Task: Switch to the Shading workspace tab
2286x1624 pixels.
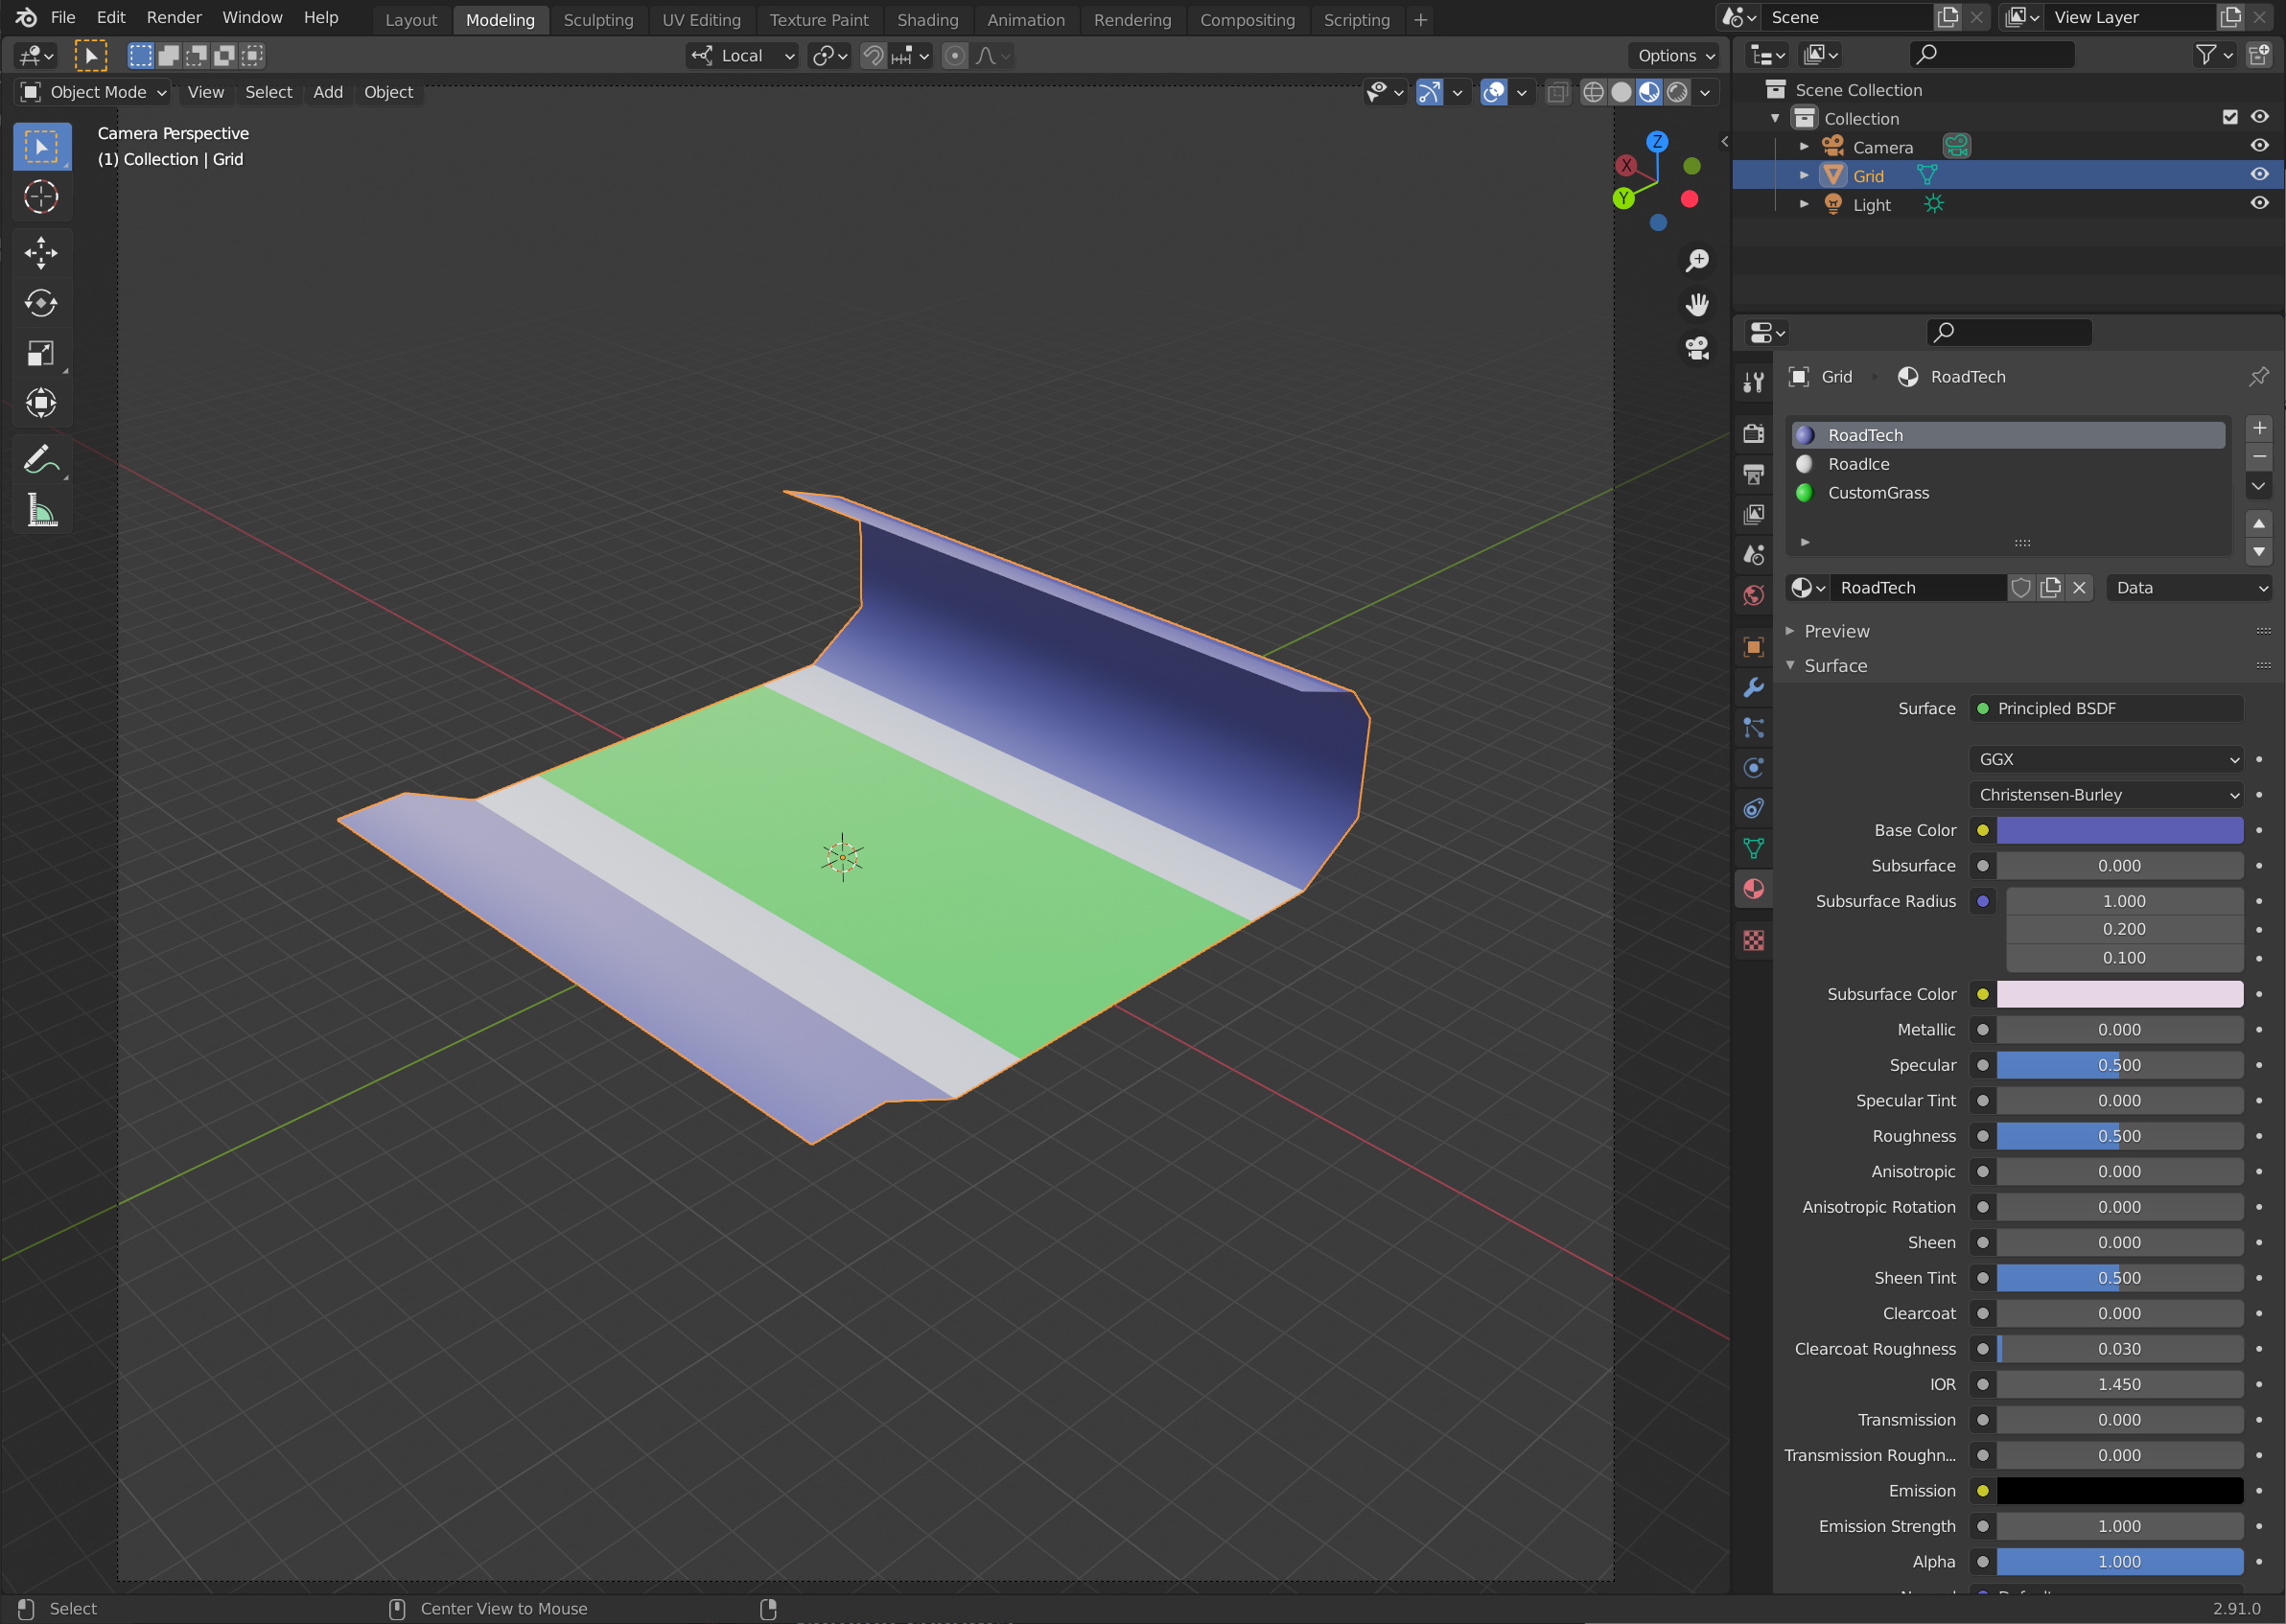Action: click(927, 19)
